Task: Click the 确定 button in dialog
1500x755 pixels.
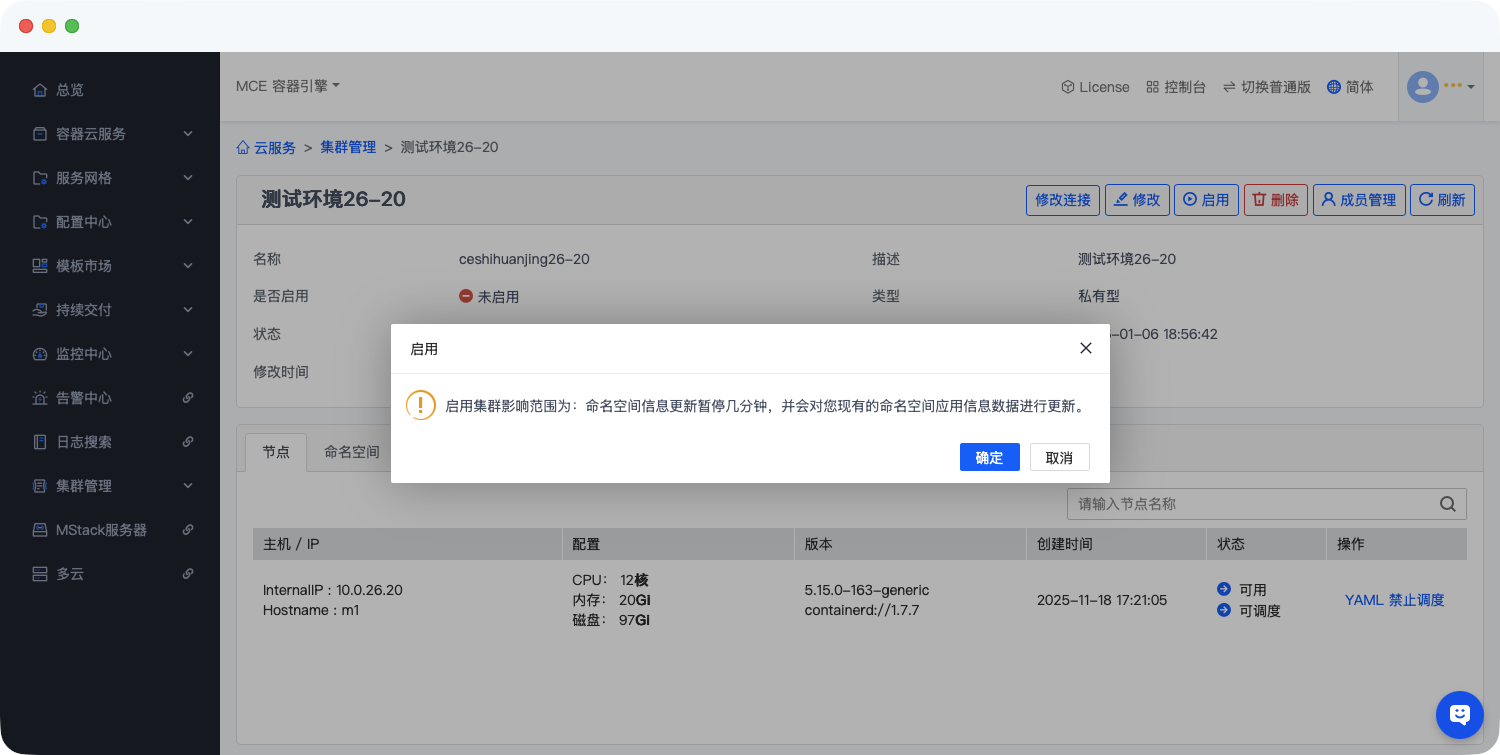Action: (x=989, y=457)
